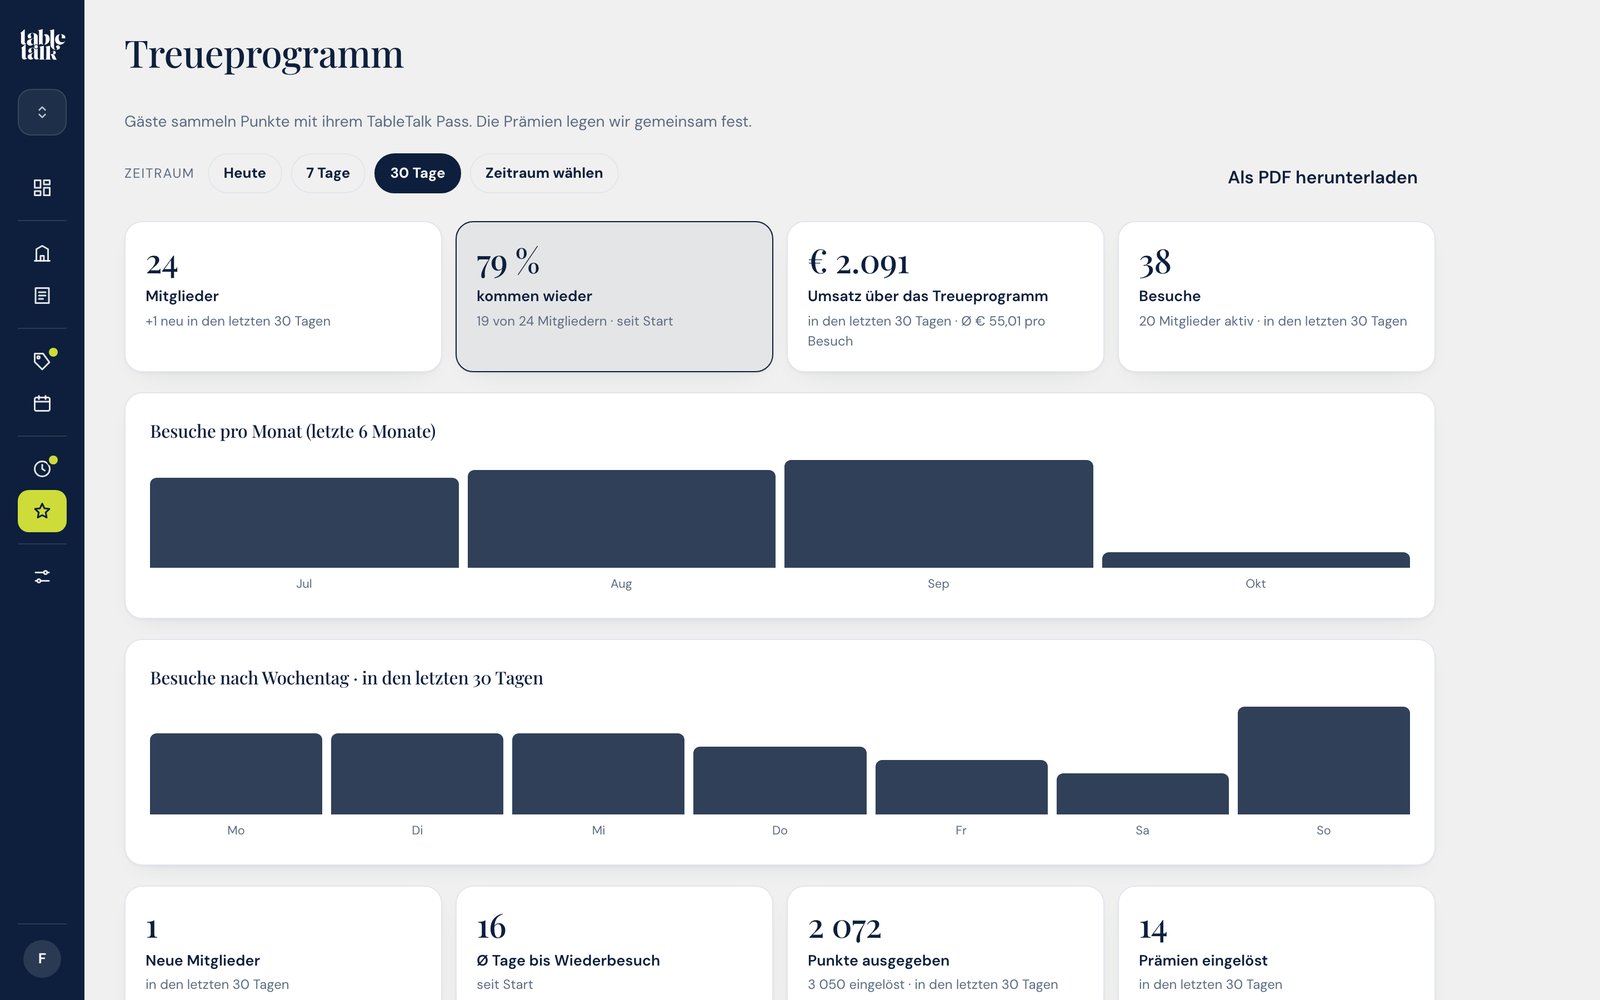The image size is (1600, 1000).
Task: Open the restaurant building icon in the sidebar
Action: pos(42,254)
